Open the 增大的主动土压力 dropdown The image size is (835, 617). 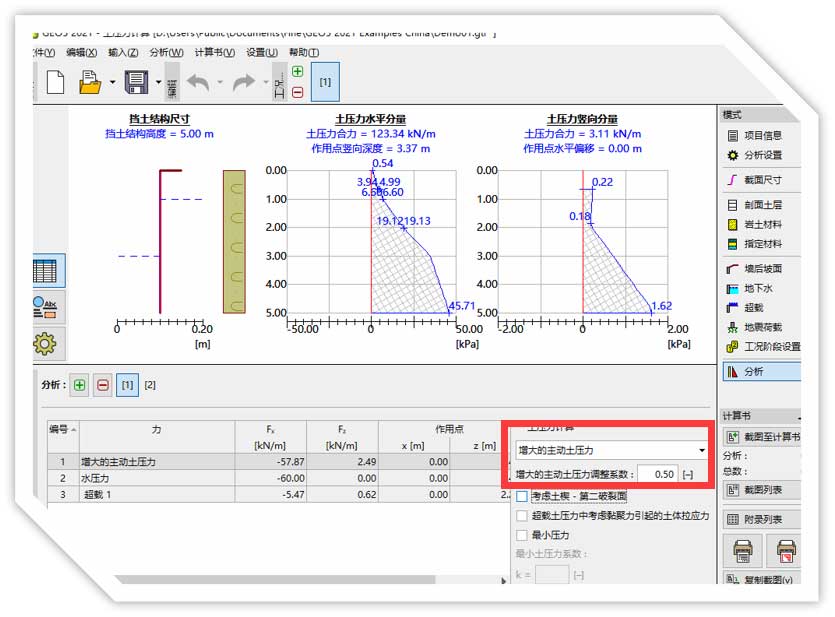[610, 451]
